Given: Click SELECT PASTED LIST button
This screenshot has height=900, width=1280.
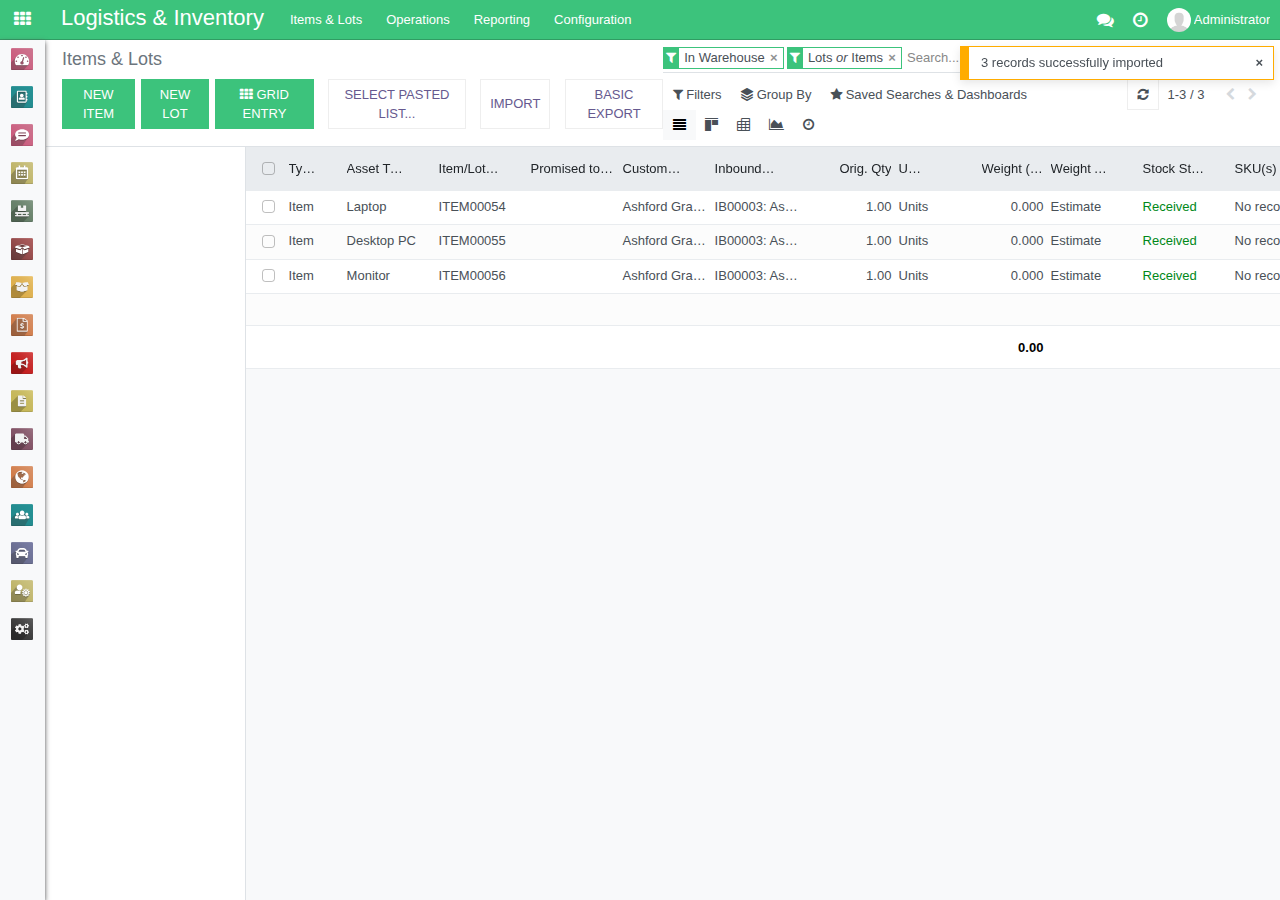Looking at the screenshot, I should (397, 104).
